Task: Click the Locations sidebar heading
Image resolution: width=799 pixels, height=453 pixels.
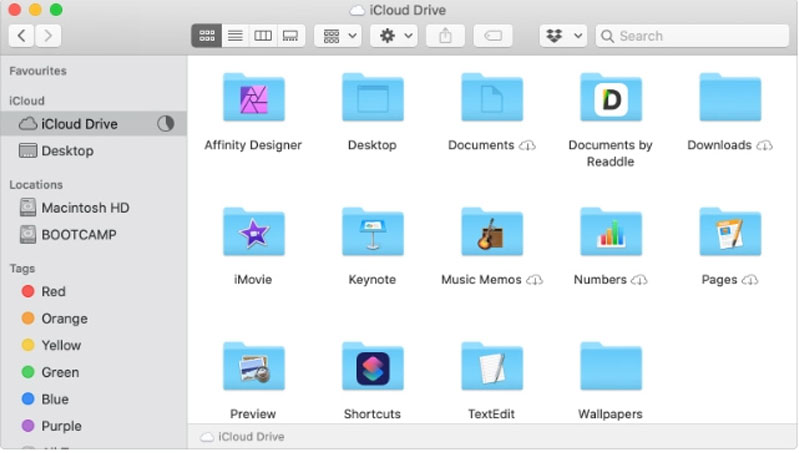Action: click(x=36, y=184)
